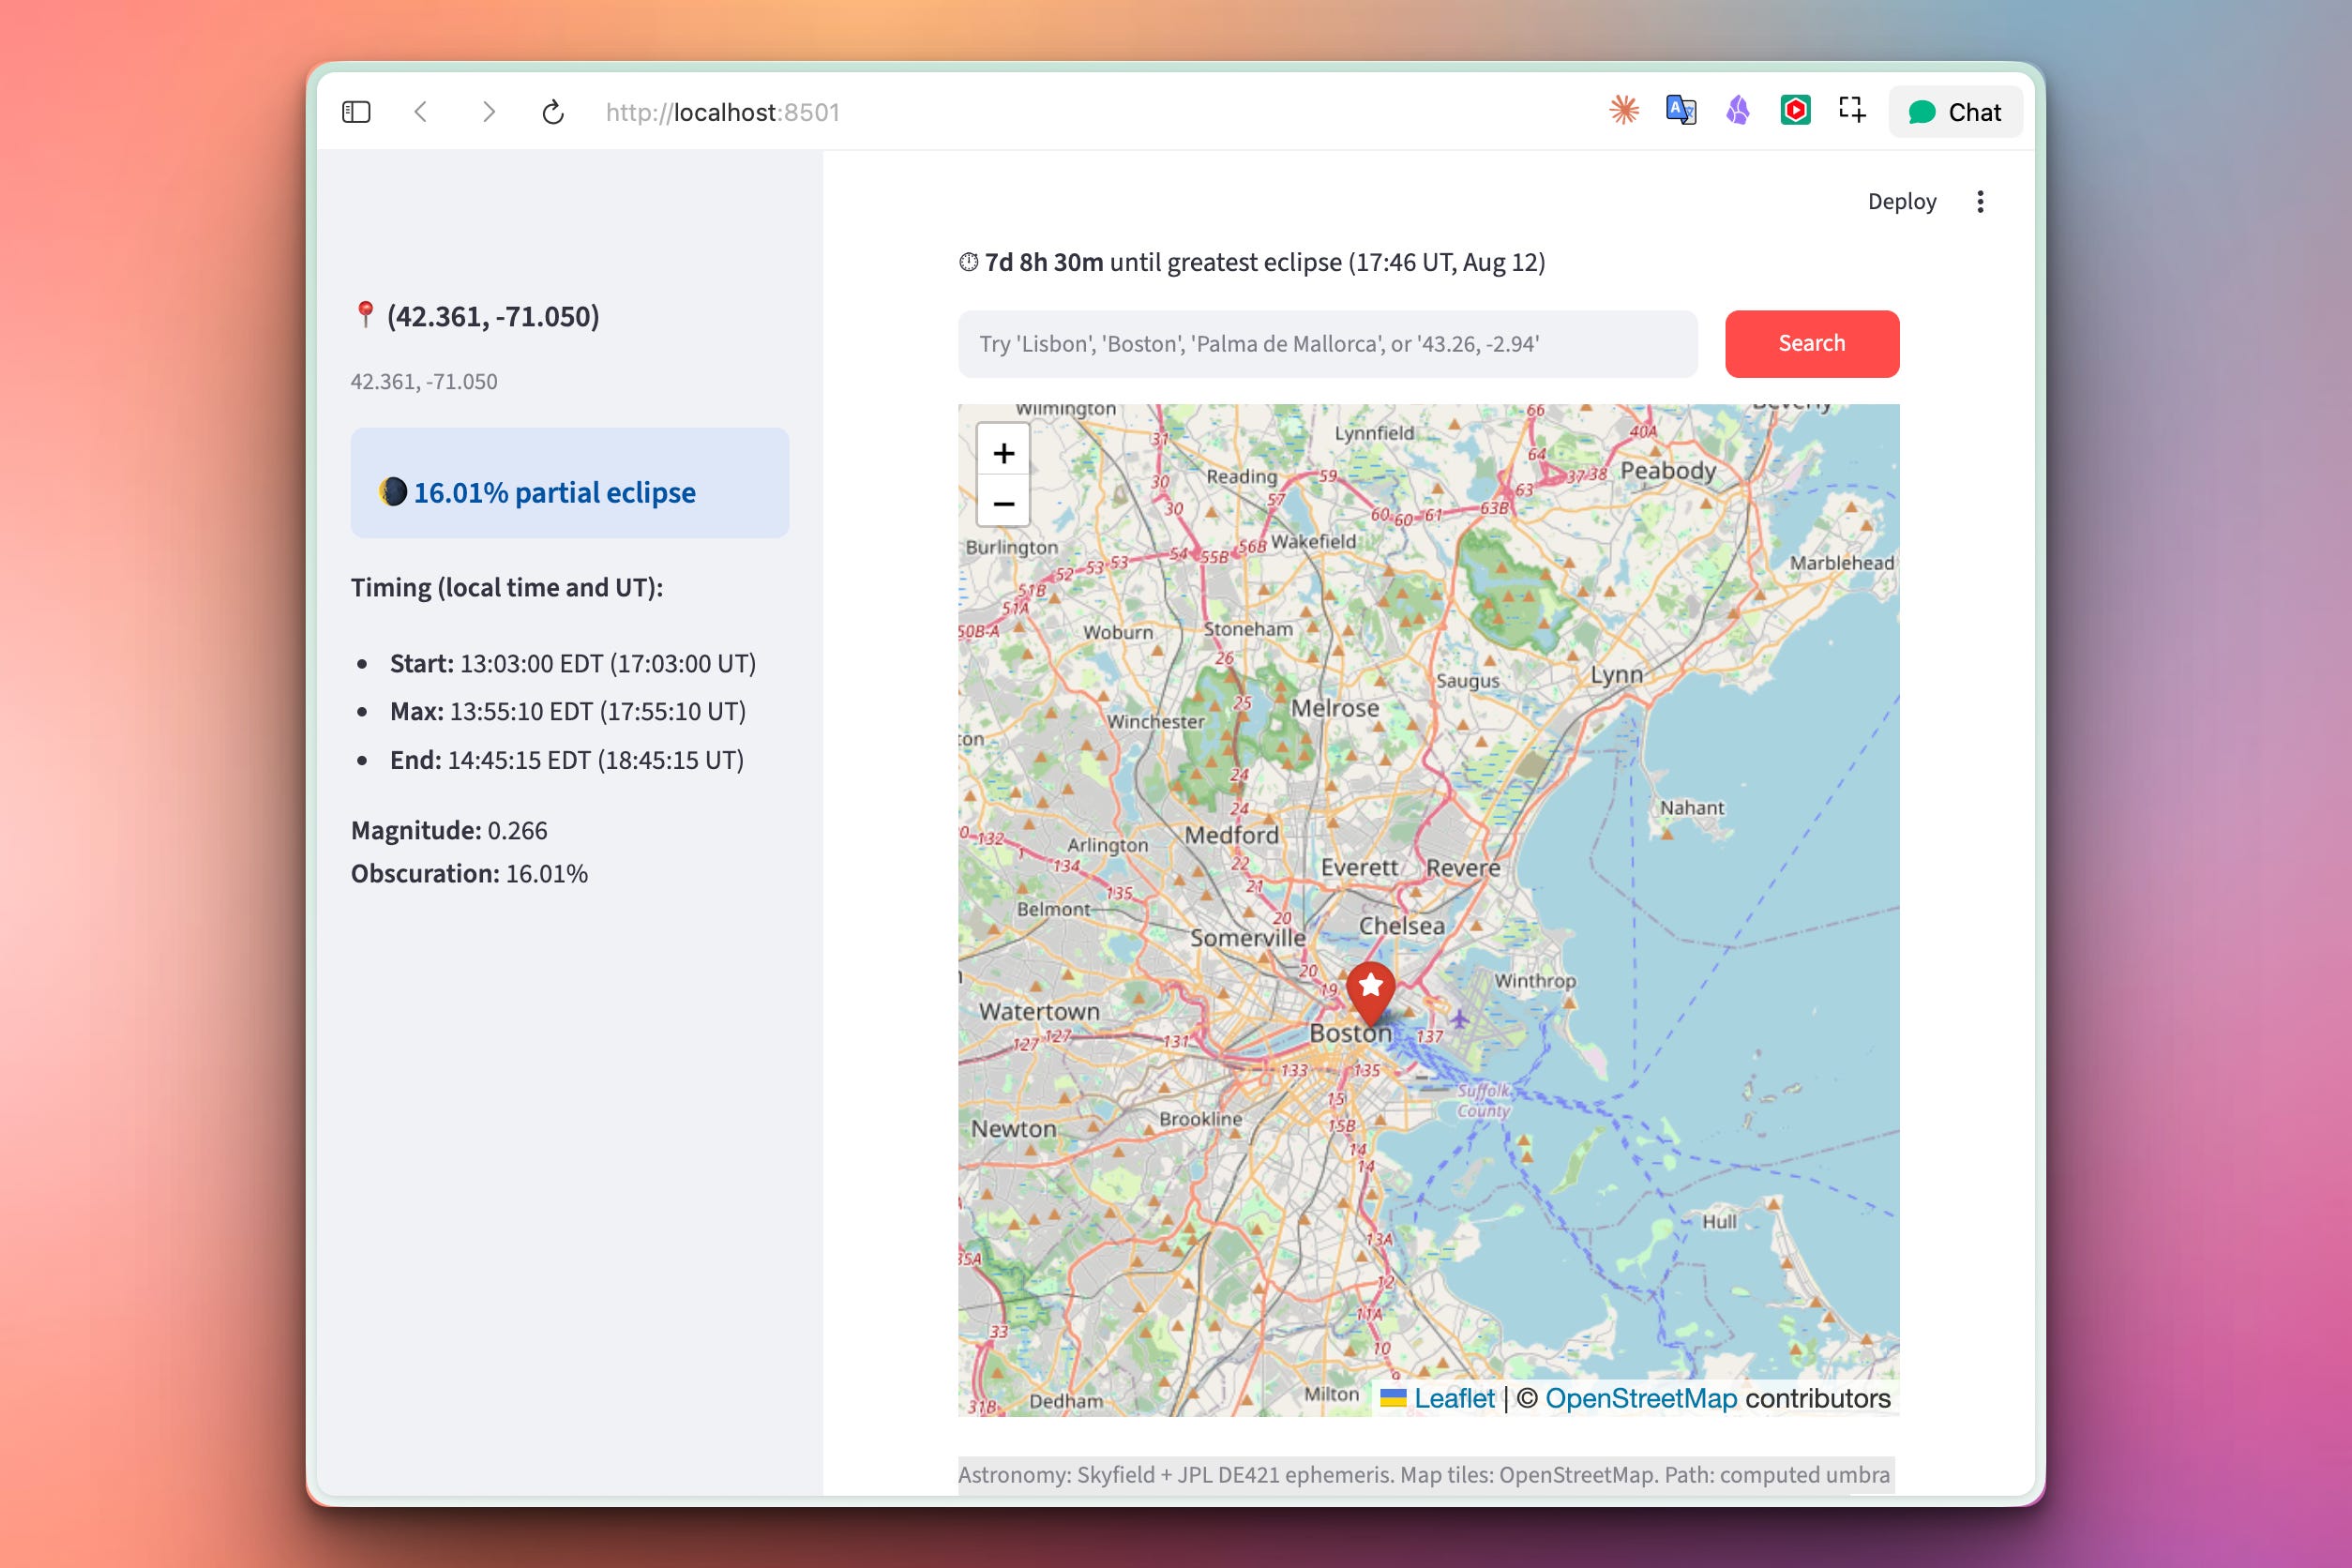2352x1568 pixels.
Task: Click the Obscuration 16.01% value
Action: click(x=469, y=874)
